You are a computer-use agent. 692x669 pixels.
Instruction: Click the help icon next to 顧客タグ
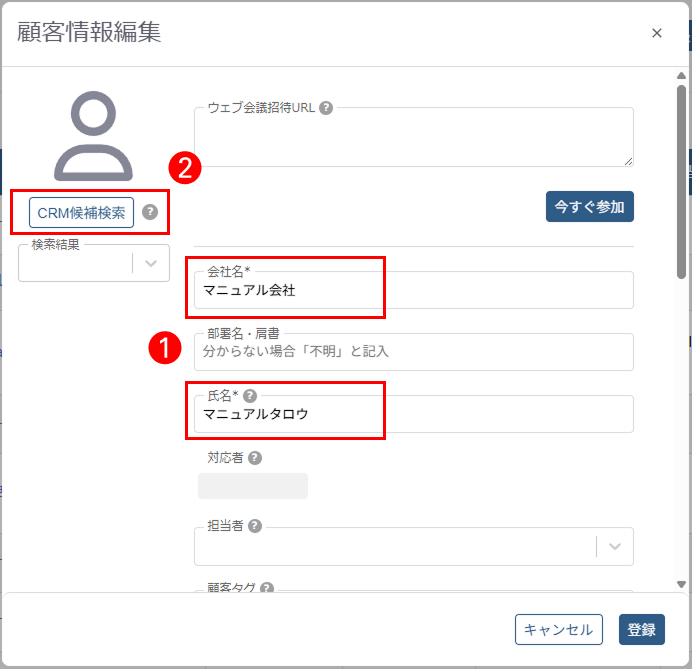point(267,589)
